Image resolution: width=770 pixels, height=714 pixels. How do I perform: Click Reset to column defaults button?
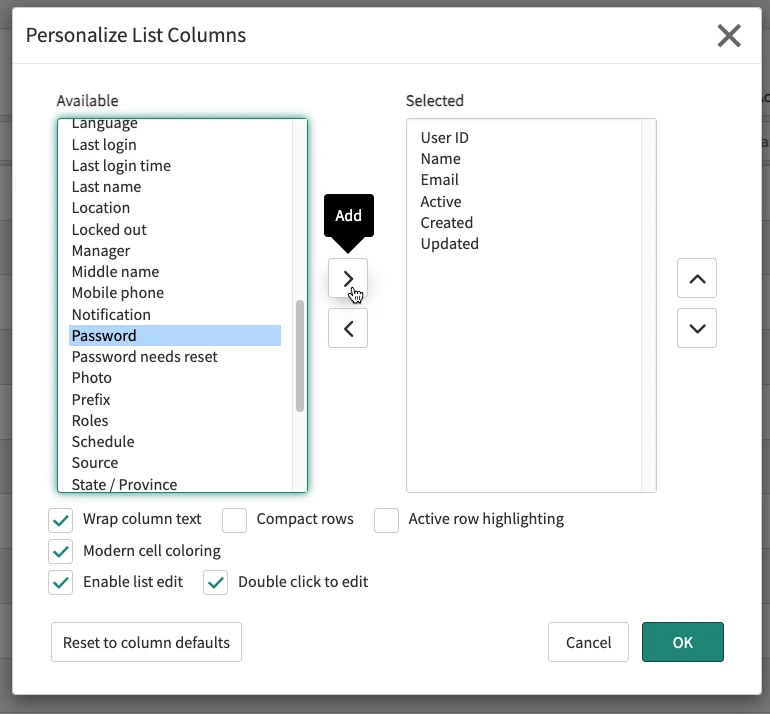146,642
